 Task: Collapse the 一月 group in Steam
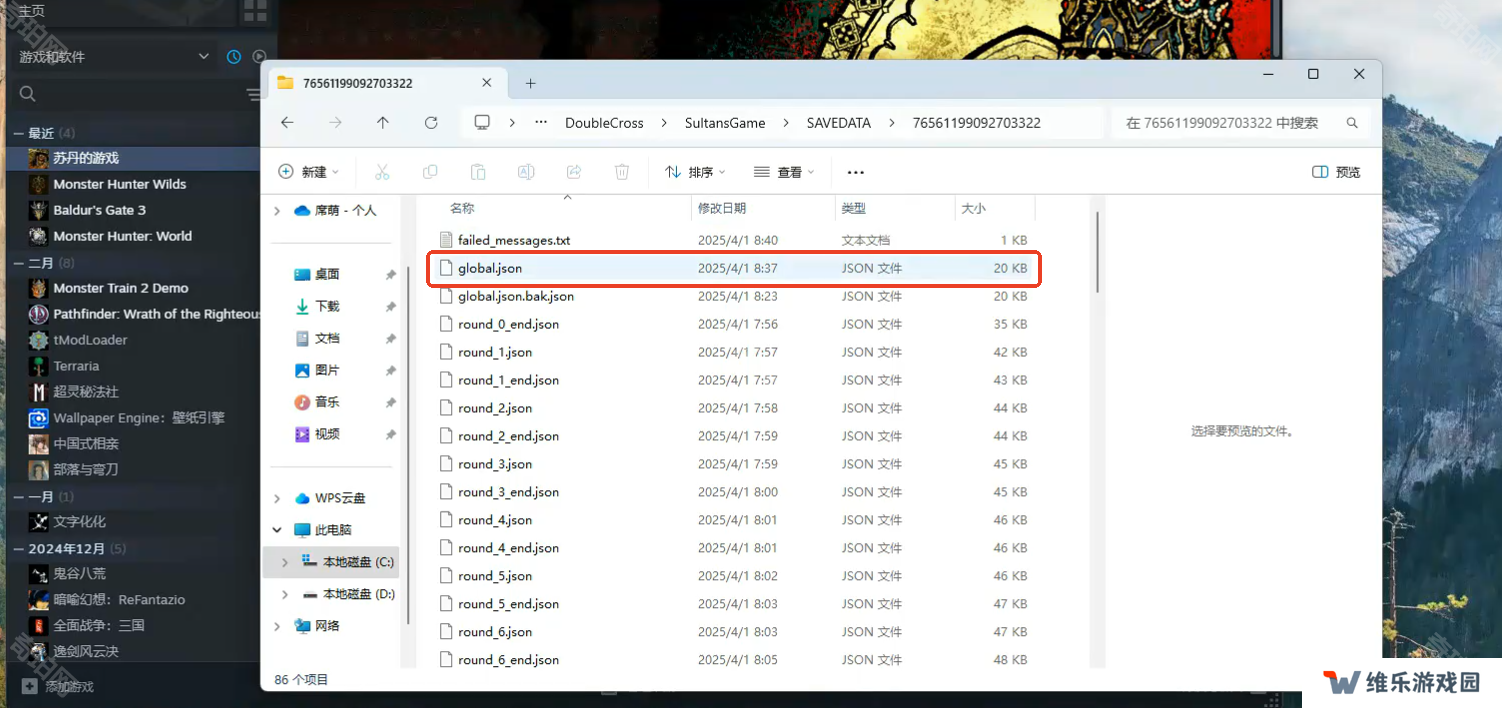point(18,497)
